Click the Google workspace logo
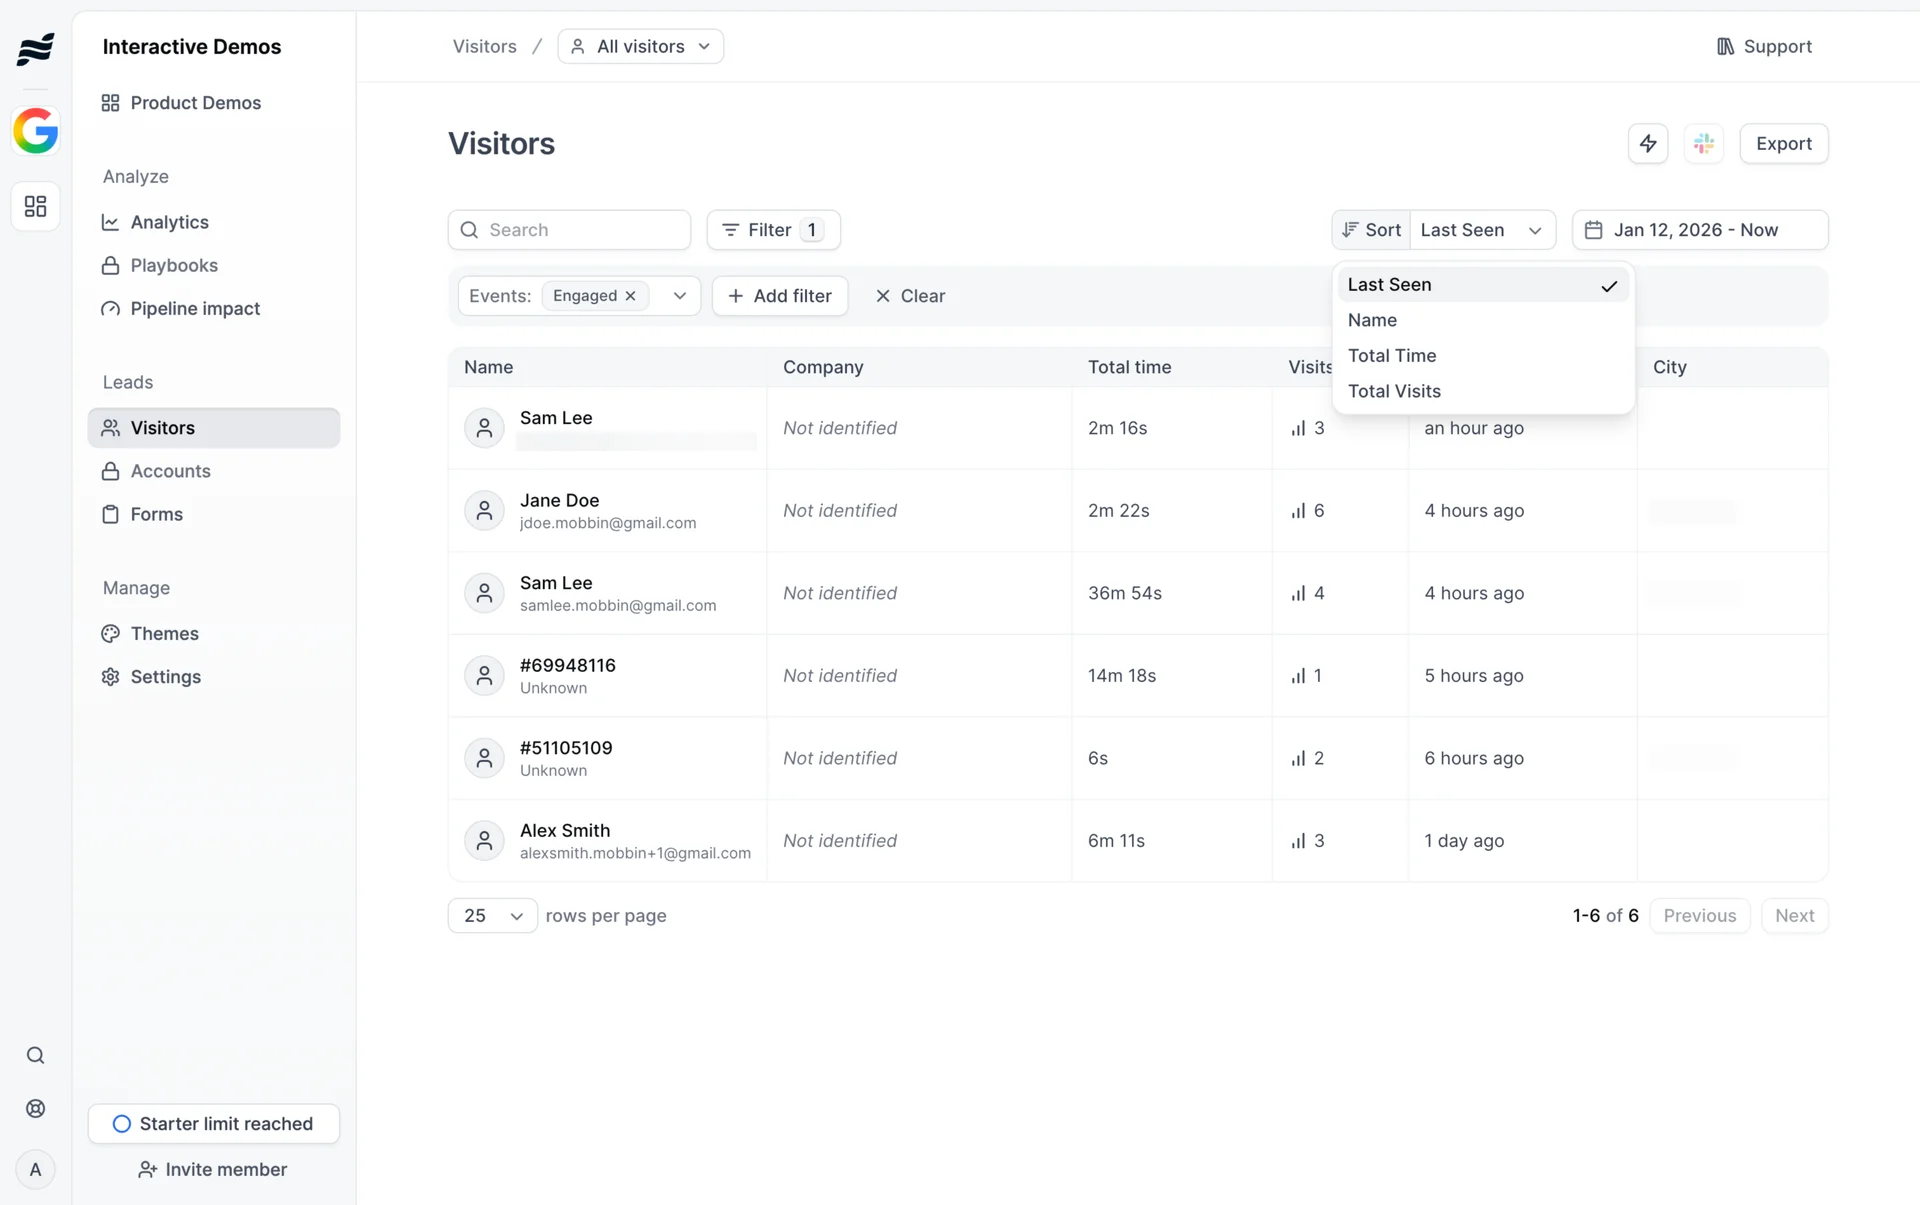 click(x=36, y=131)
